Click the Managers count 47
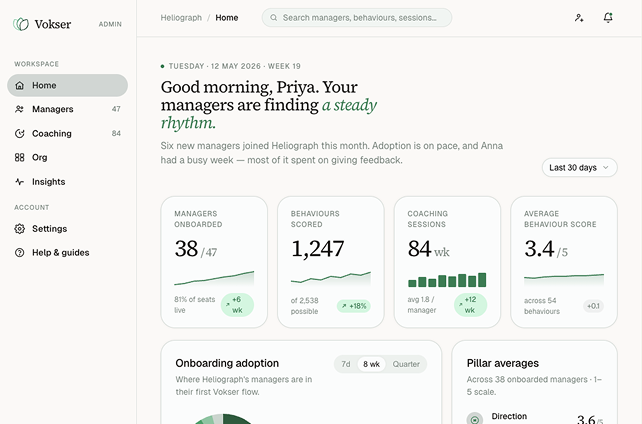 point(116,109)
